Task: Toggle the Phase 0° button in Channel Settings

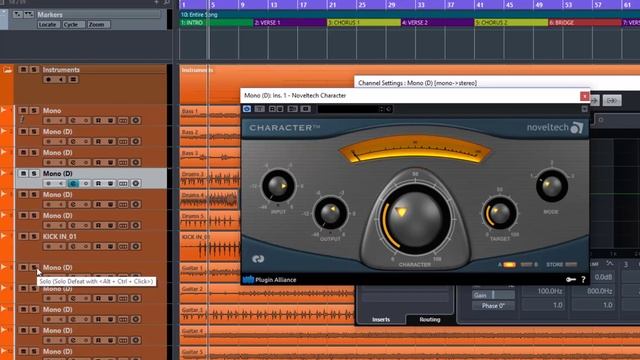Action: pos(493,306)
